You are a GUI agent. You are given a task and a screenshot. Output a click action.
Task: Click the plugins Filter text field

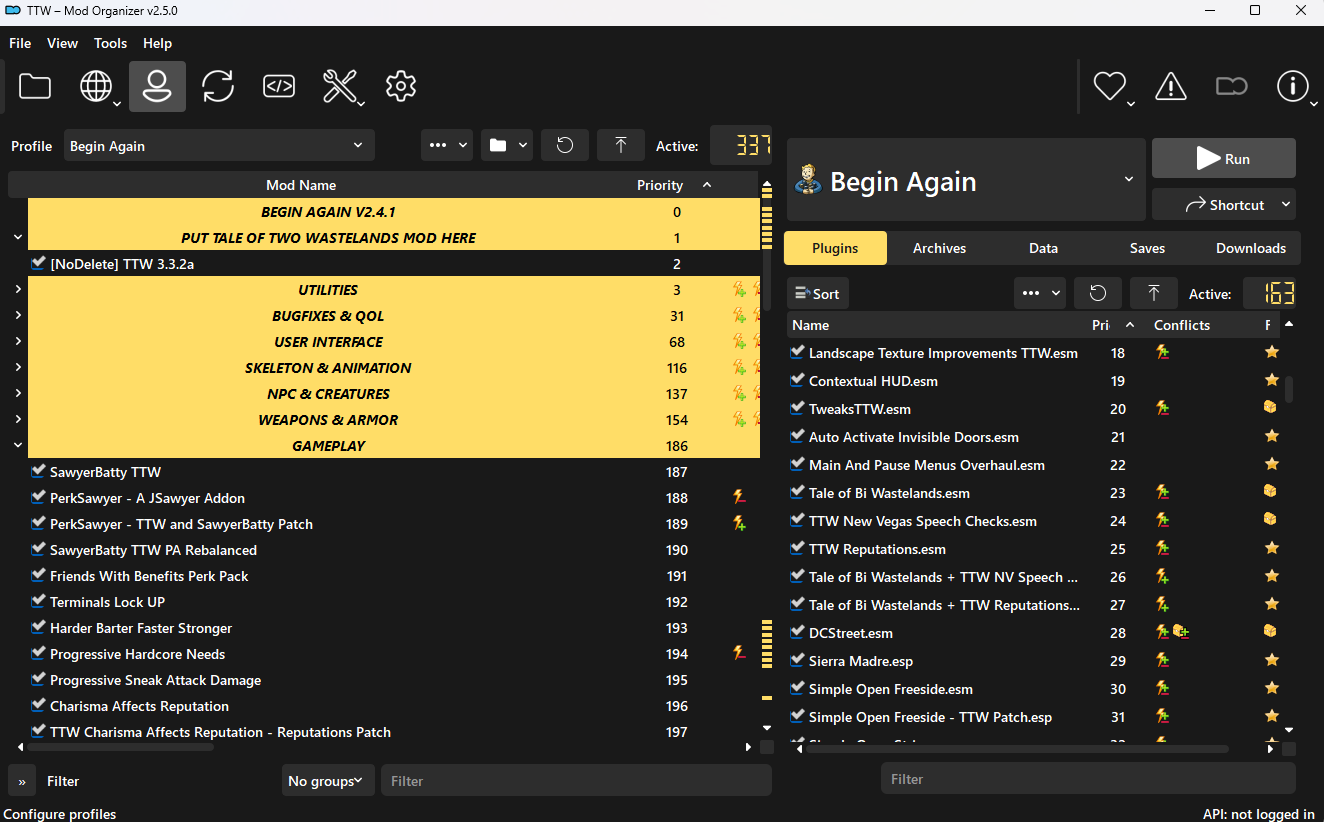pyautogui.click(x=1088, y=778)
